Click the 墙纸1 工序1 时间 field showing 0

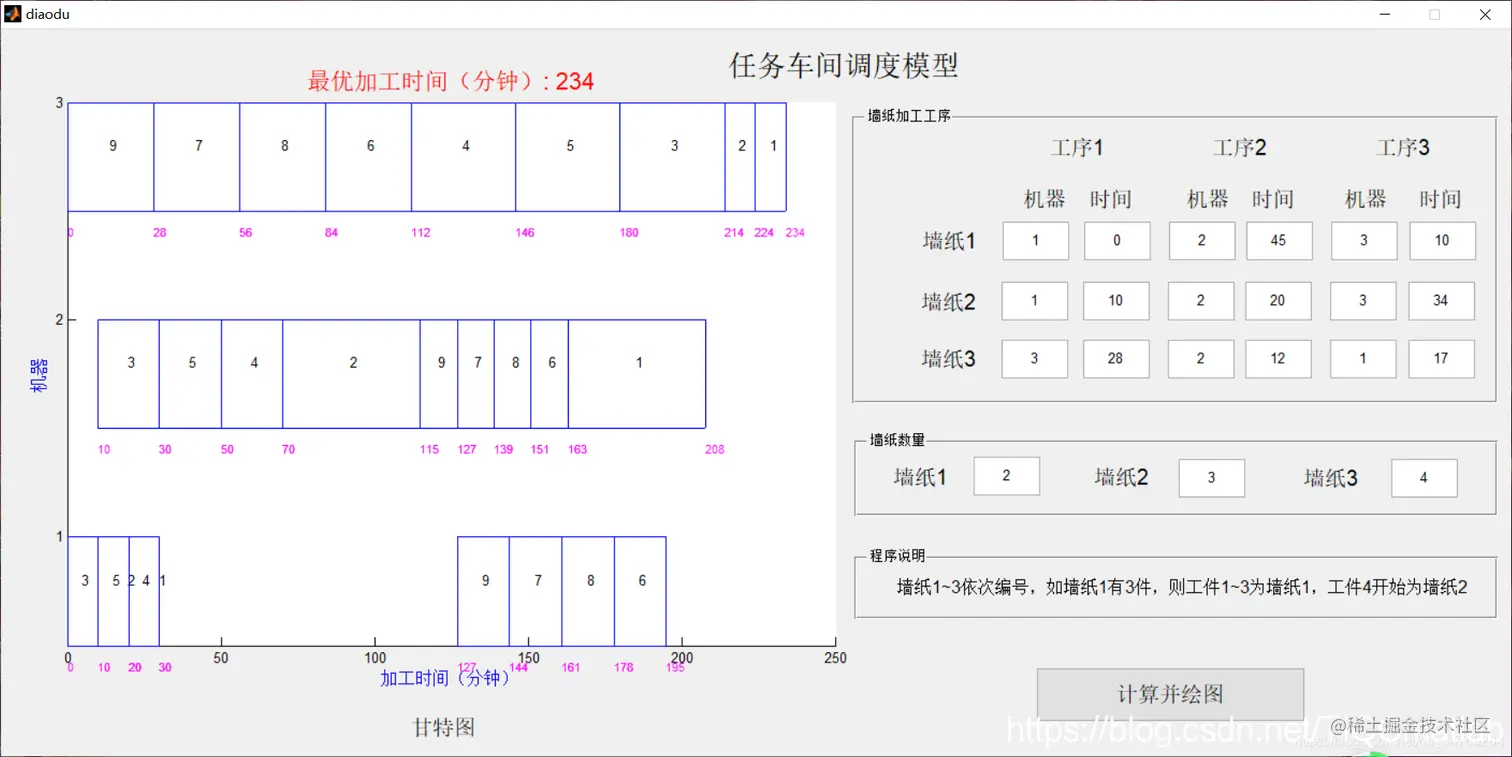(1115, 240)
